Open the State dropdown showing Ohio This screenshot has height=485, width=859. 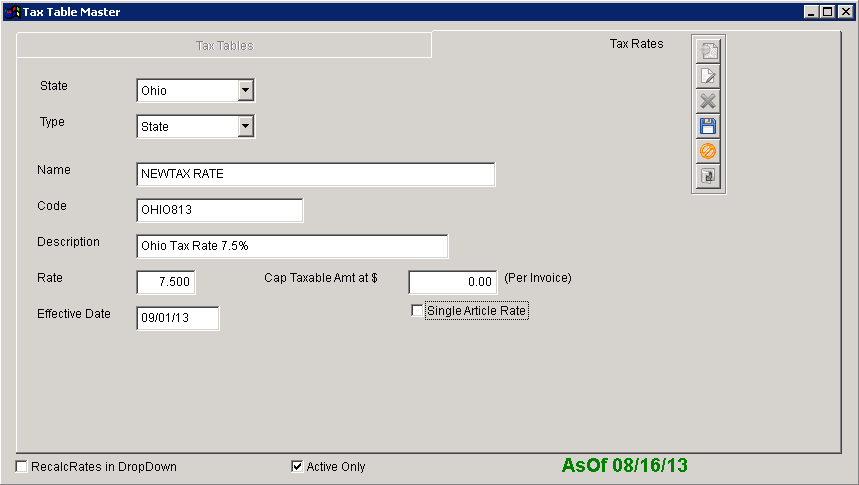click(245, 91)
